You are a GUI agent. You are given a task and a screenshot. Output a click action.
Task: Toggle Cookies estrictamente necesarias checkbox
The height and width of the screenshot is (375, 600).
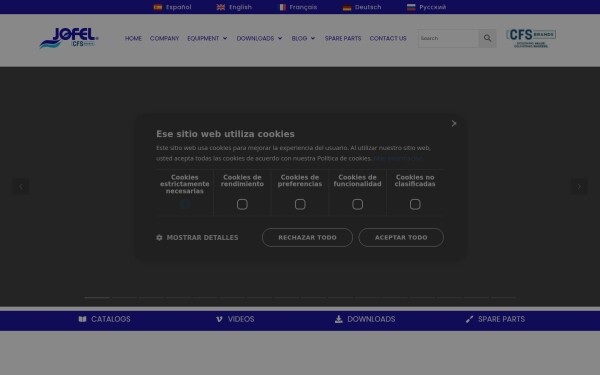click(184, 204)
